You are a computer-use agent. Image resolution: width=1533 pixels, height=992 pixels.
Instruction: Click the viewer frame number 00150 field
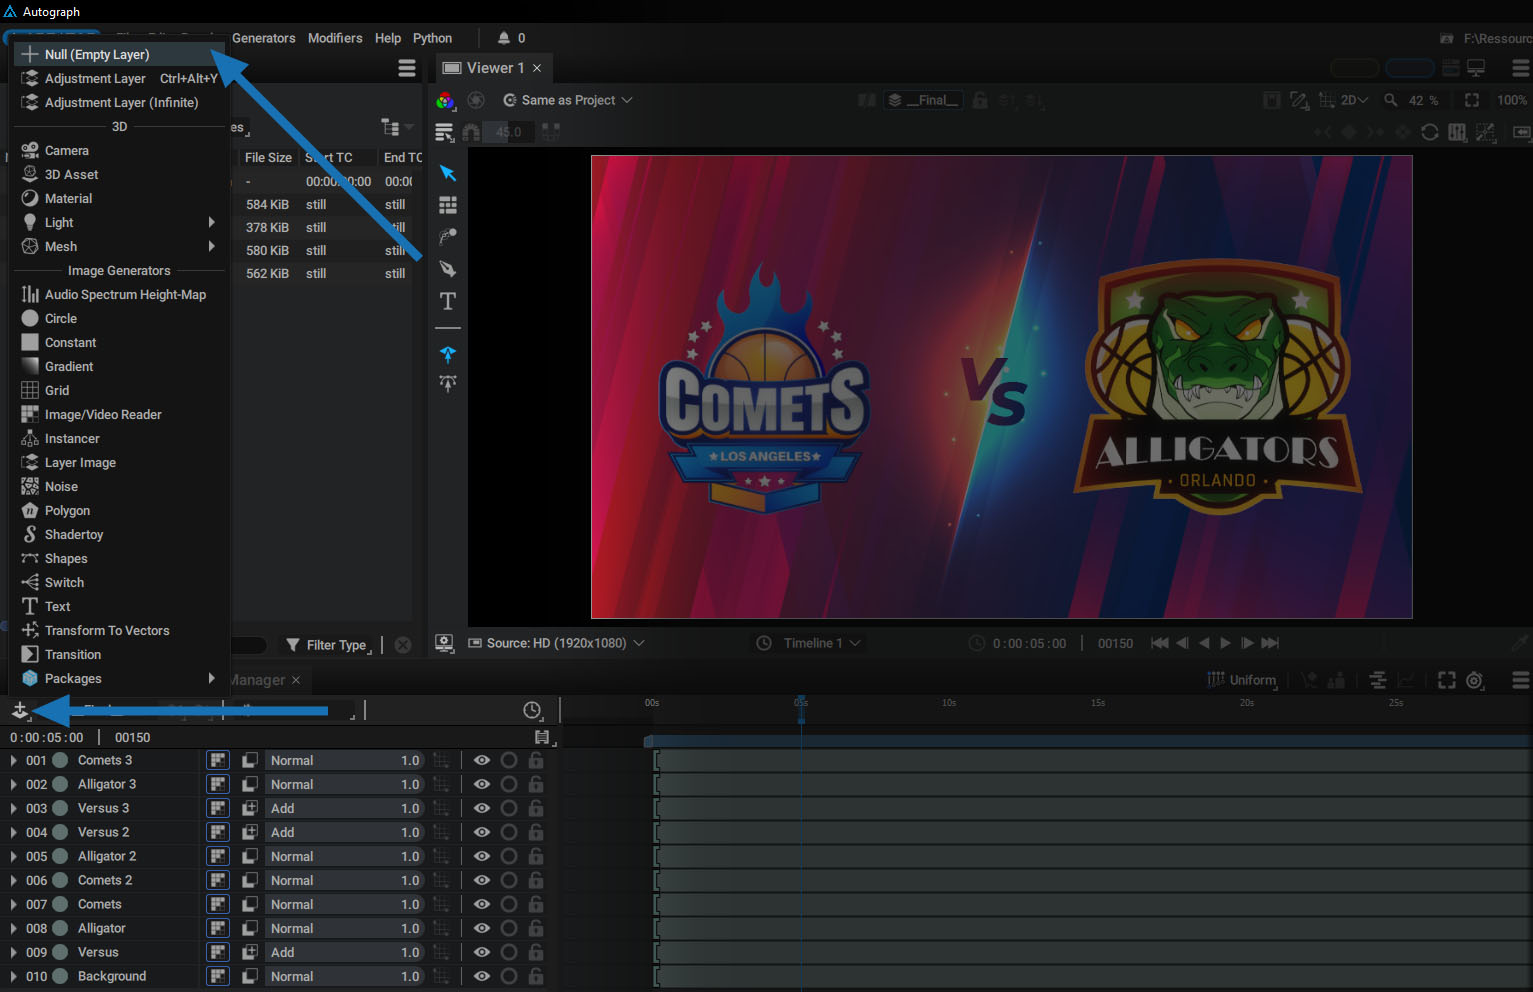1115,643
